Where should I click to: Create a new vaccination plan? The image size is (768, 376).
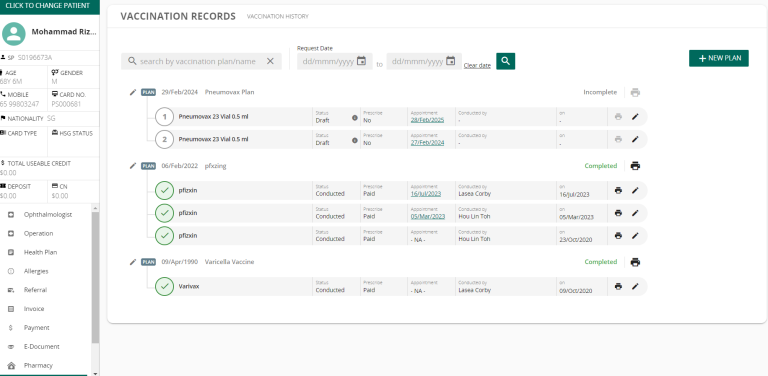click(719, 58)
